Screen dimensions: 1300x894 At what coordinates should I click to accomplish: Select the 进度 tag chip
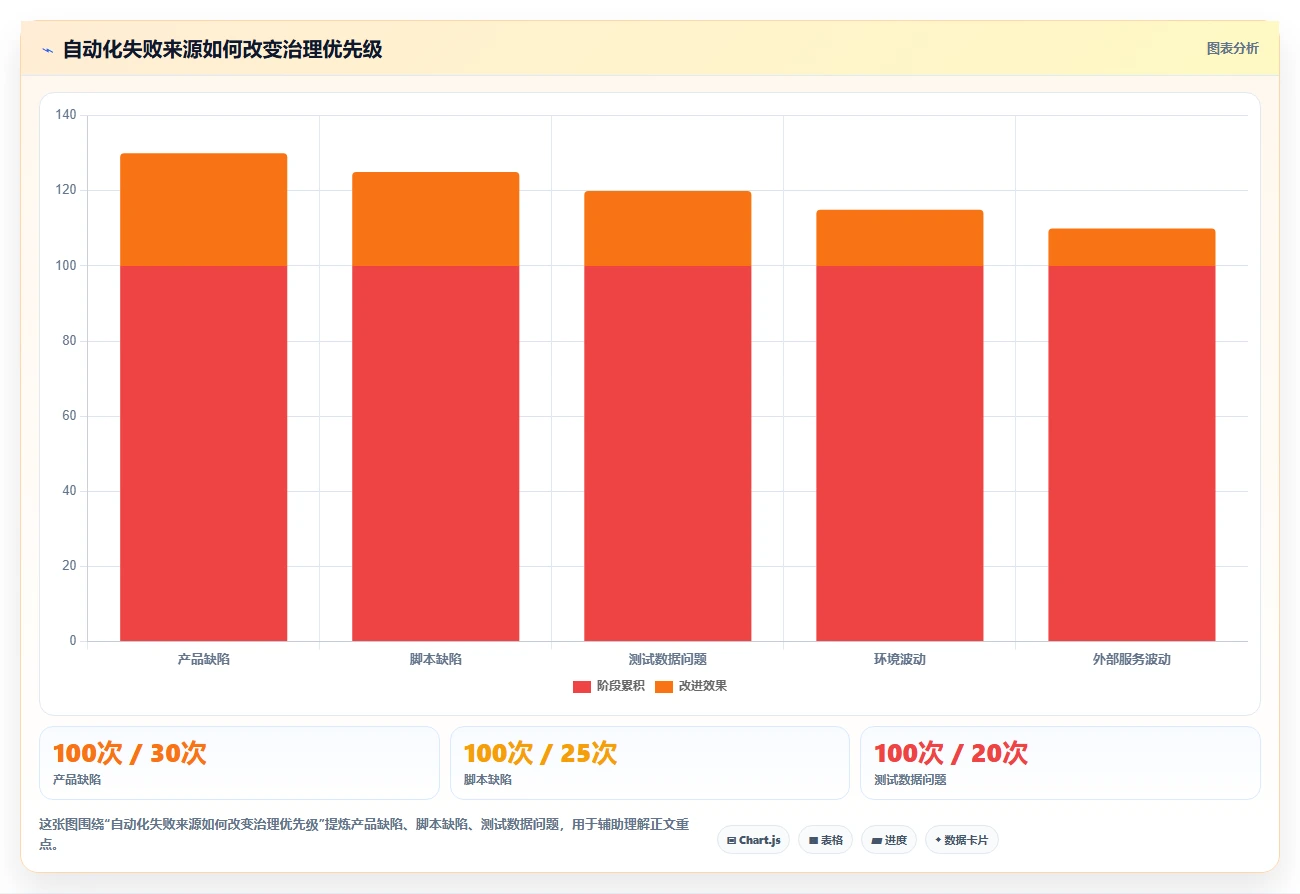[889, 840]
